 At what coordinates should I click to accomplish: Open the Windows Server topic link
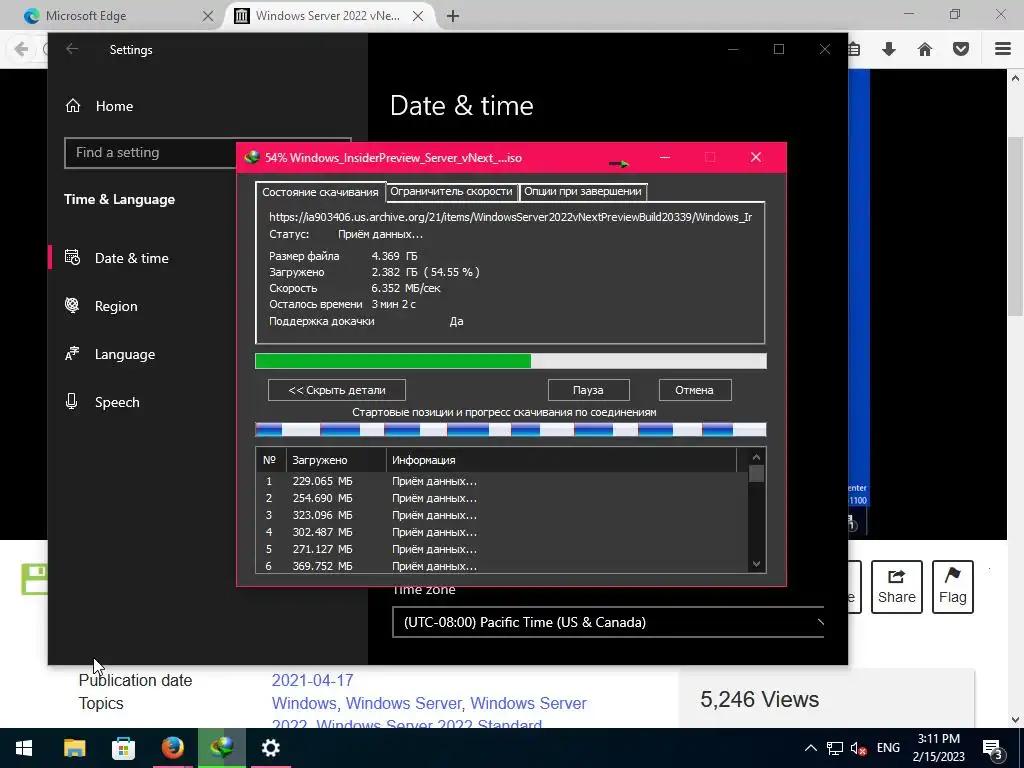click(403, 703)
